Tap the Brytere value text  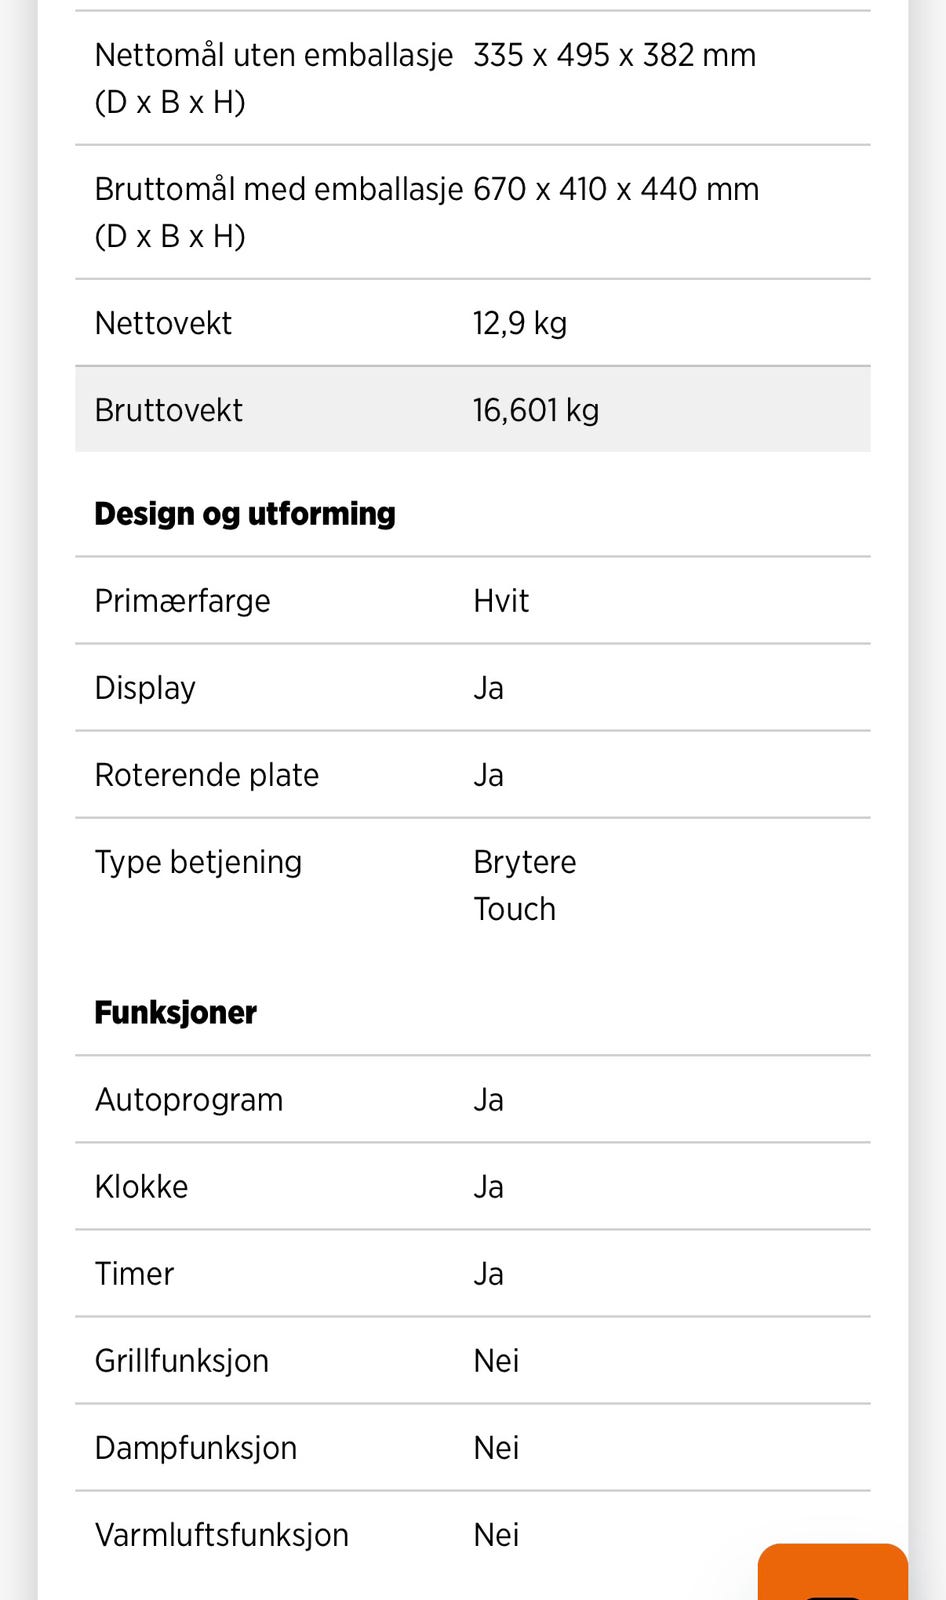coord(524,862)
